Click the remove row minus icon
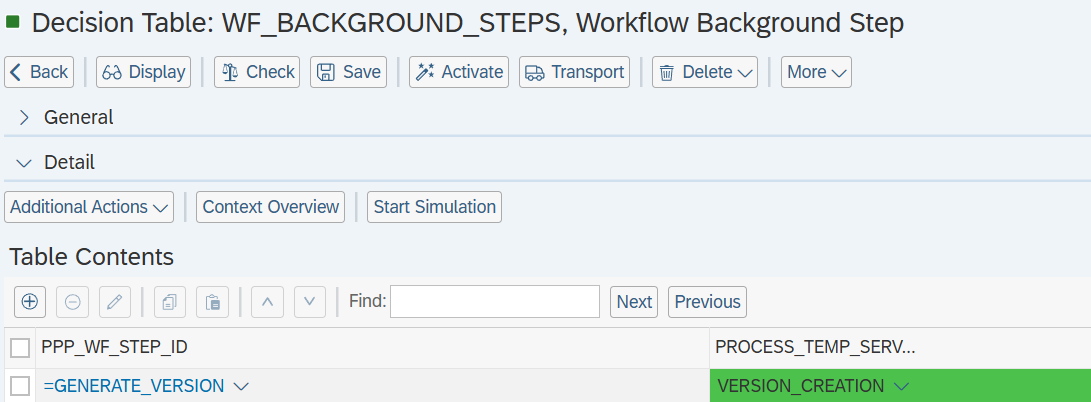 click(73, 301)
